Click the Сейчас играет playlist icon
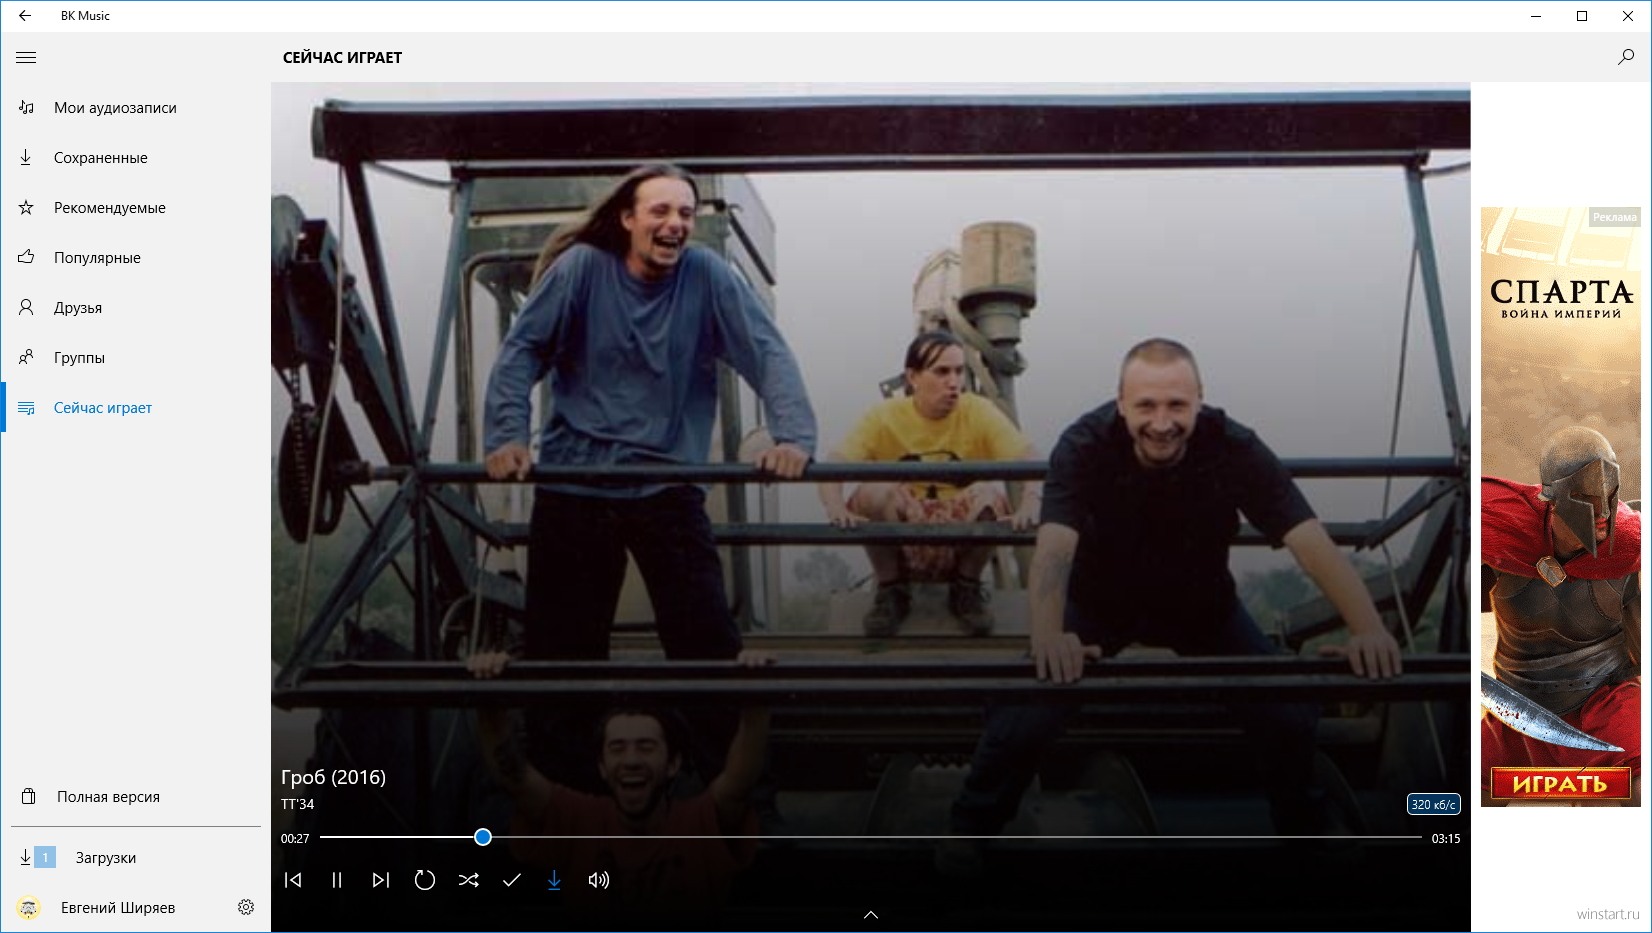The image size is (1652, 933). 26,408
